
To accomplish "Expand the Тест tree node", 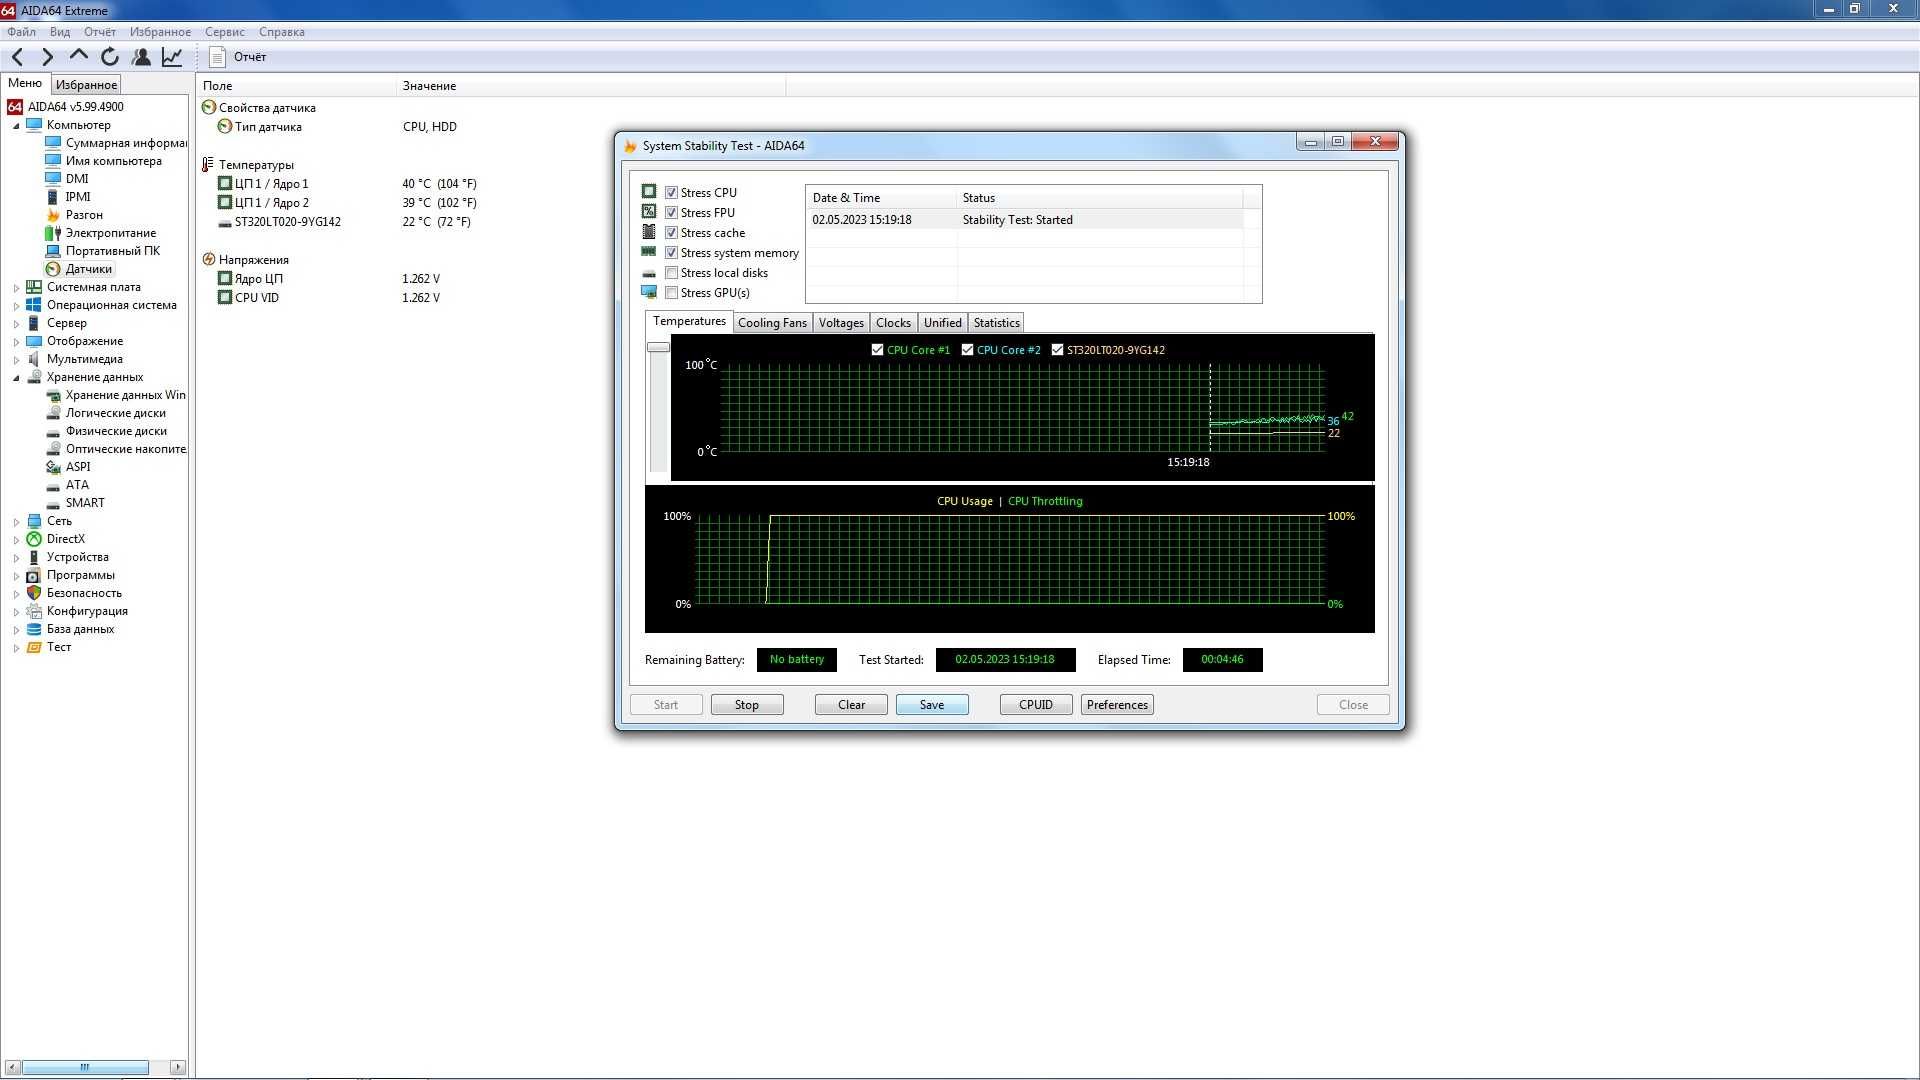I will coord(16,648).
